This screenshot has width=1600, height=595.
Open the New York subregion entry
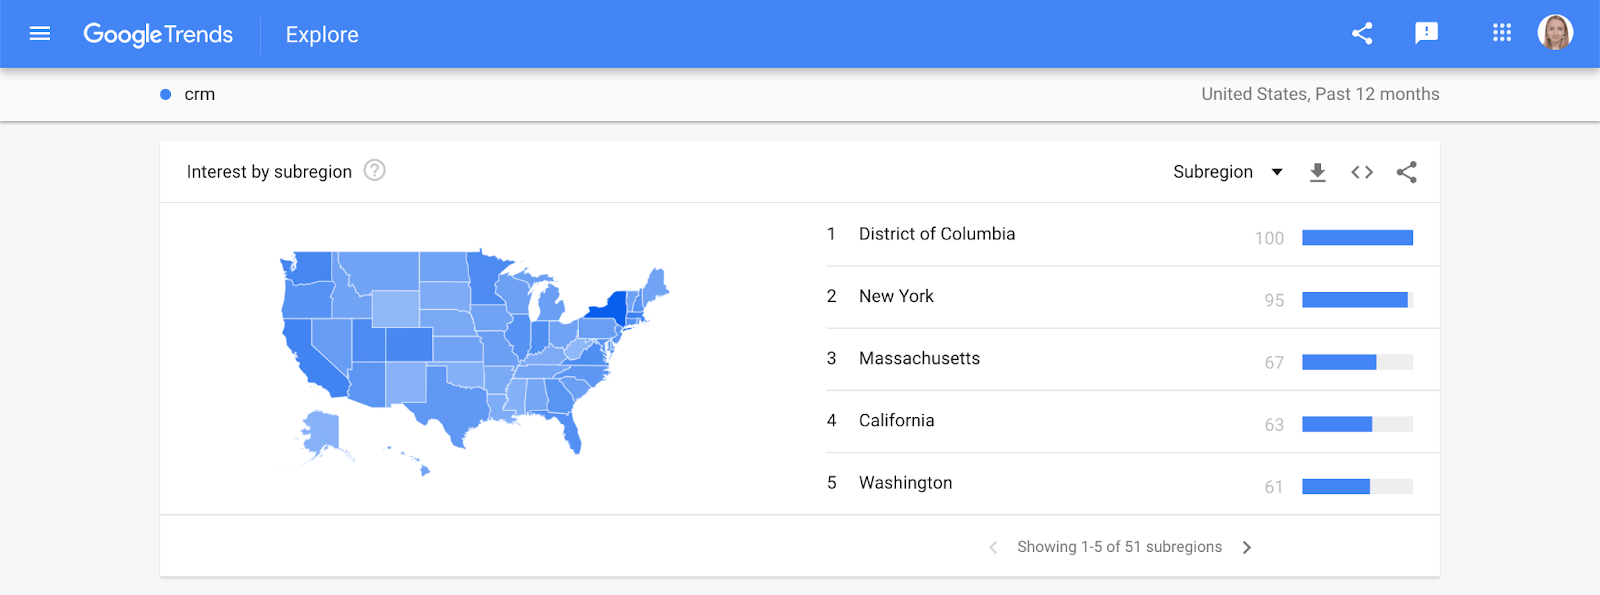(1133, 297)
